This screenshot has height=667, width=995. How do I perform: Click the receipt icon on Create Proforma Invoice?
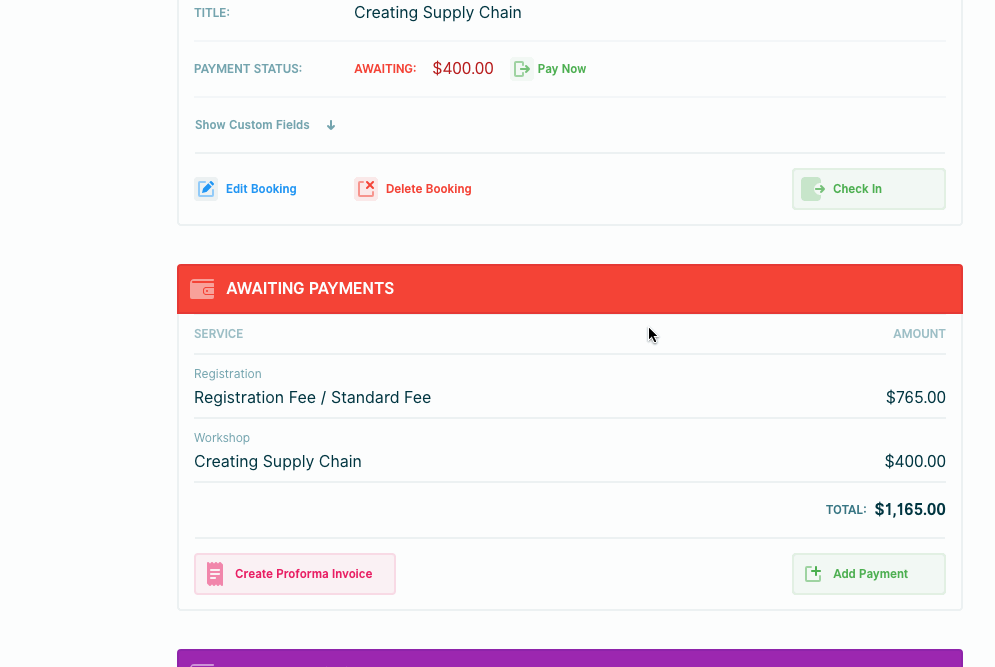215,574
